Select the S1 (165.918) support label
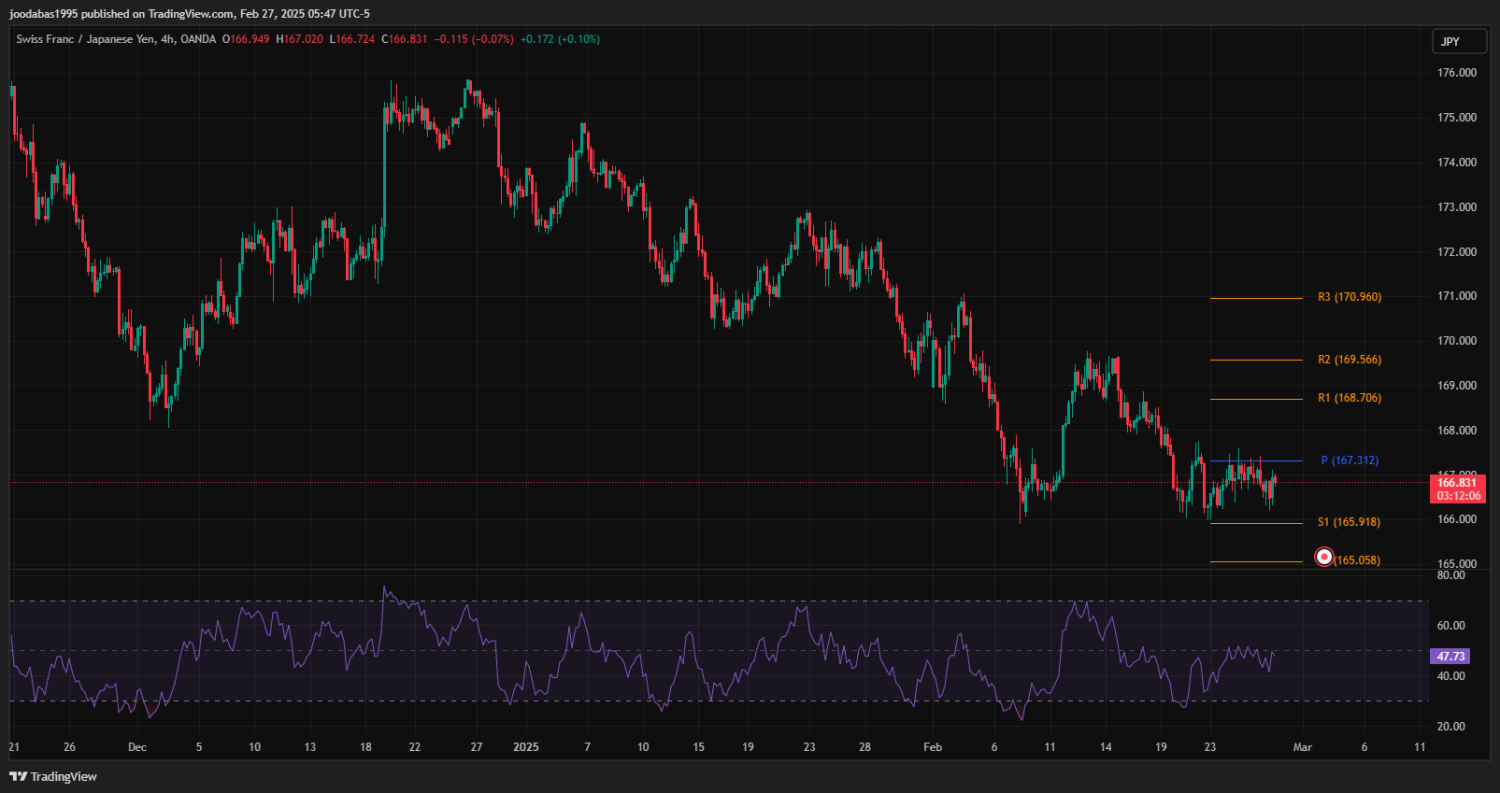1500x793 pixels. tap(1349, 522)
